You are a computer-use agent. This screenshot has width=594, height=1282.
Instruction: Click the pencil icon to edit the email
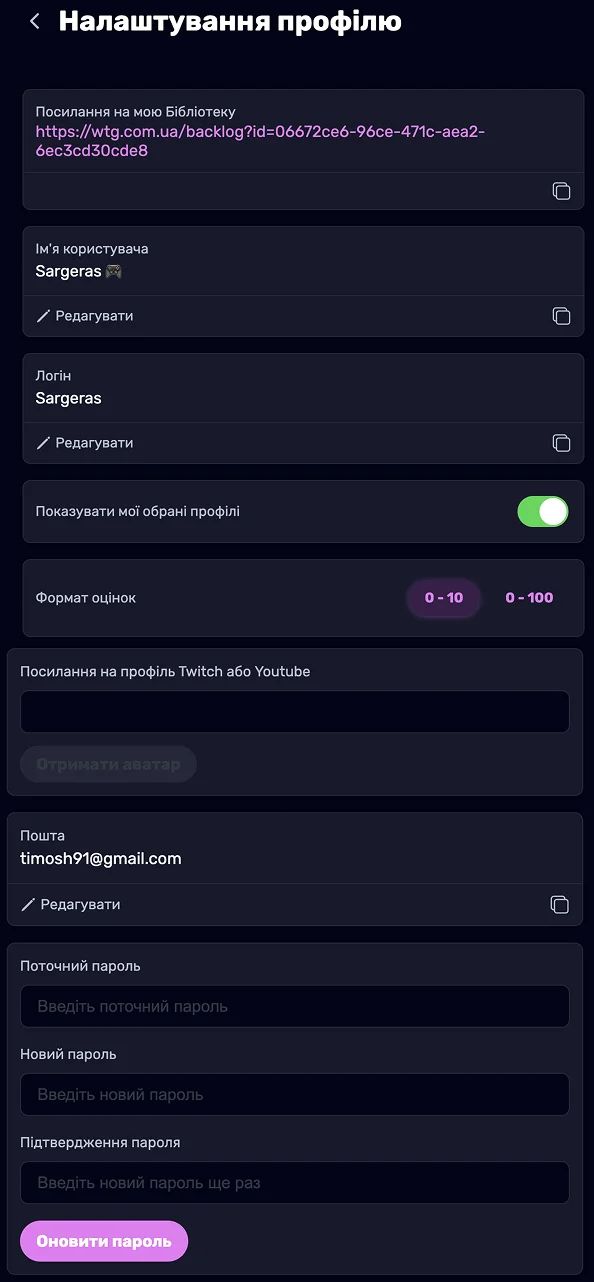click(30, 904)
